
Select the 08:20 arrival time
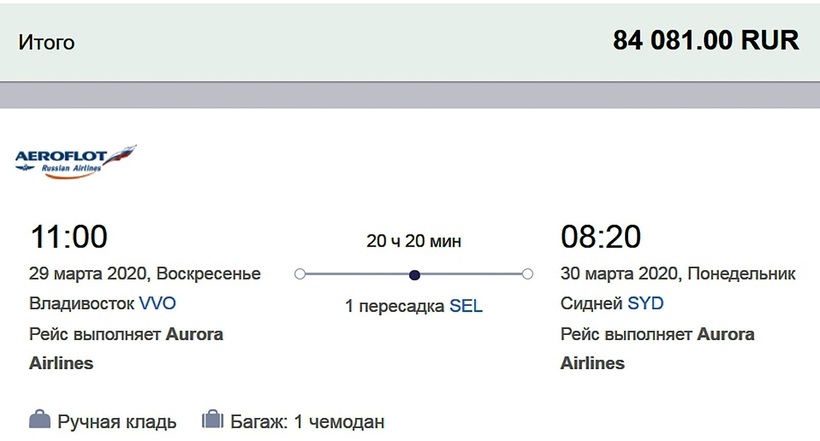(599, 237)
